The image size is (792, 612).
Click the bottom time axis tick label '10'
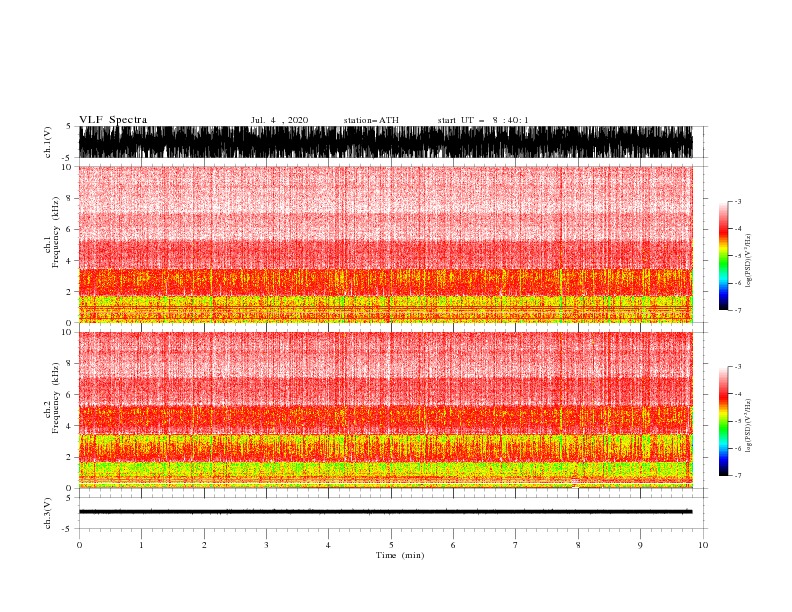point(703,545)
